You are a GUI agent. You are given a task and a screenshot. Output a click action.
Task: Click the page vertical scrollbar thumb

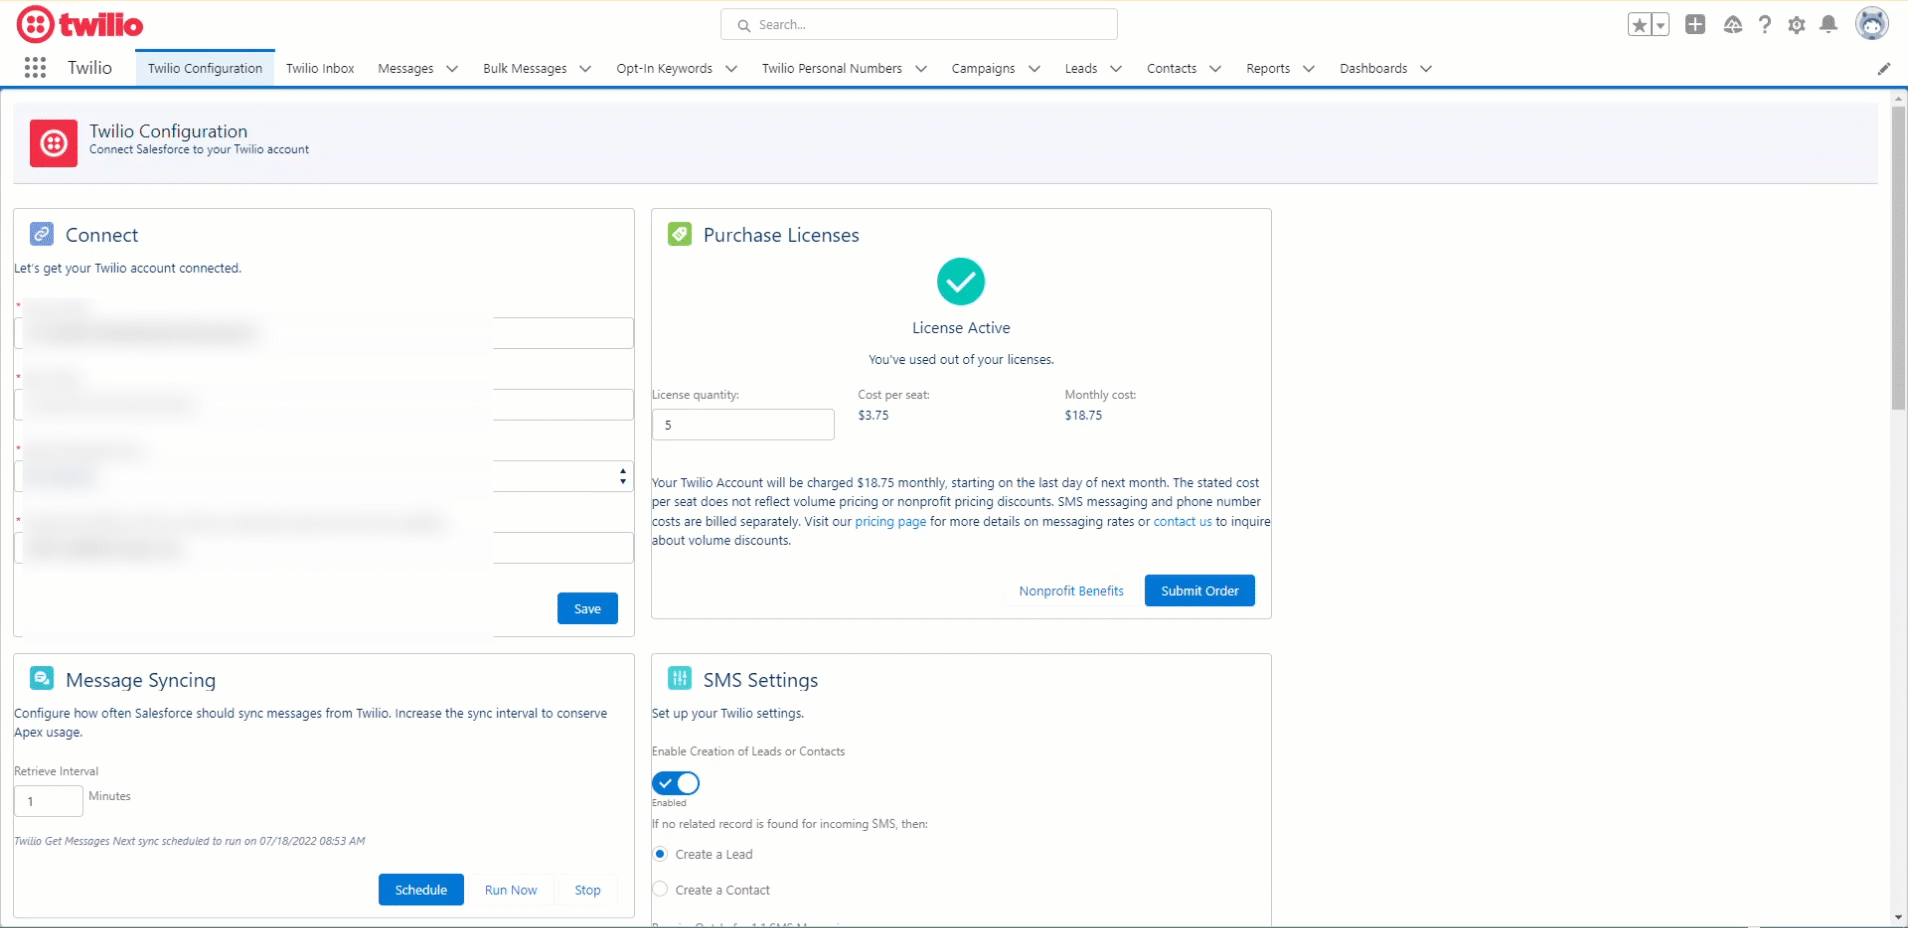click(x=1898, y=257)
